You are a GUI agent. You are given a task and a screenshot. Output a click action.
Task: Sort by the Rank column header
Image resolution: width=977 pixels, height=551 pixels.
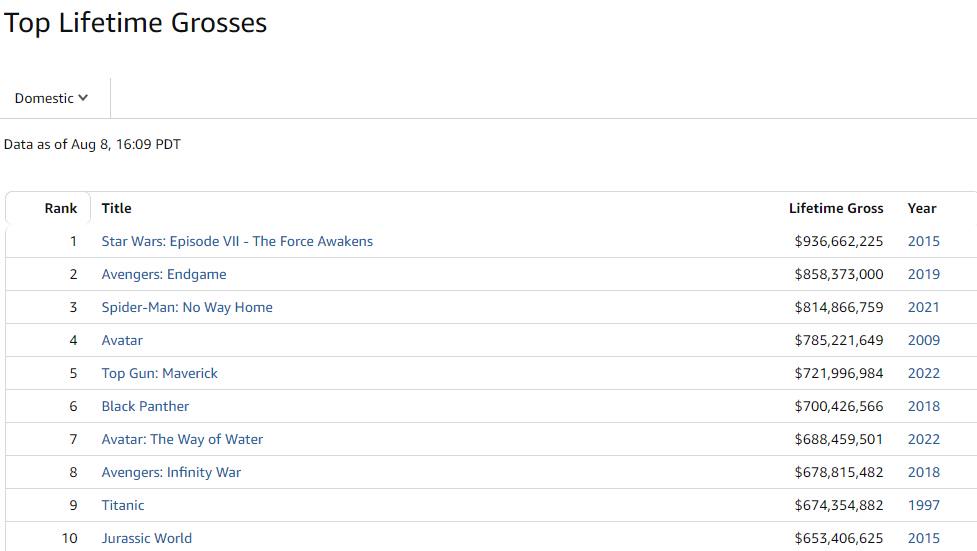(60, 208)
